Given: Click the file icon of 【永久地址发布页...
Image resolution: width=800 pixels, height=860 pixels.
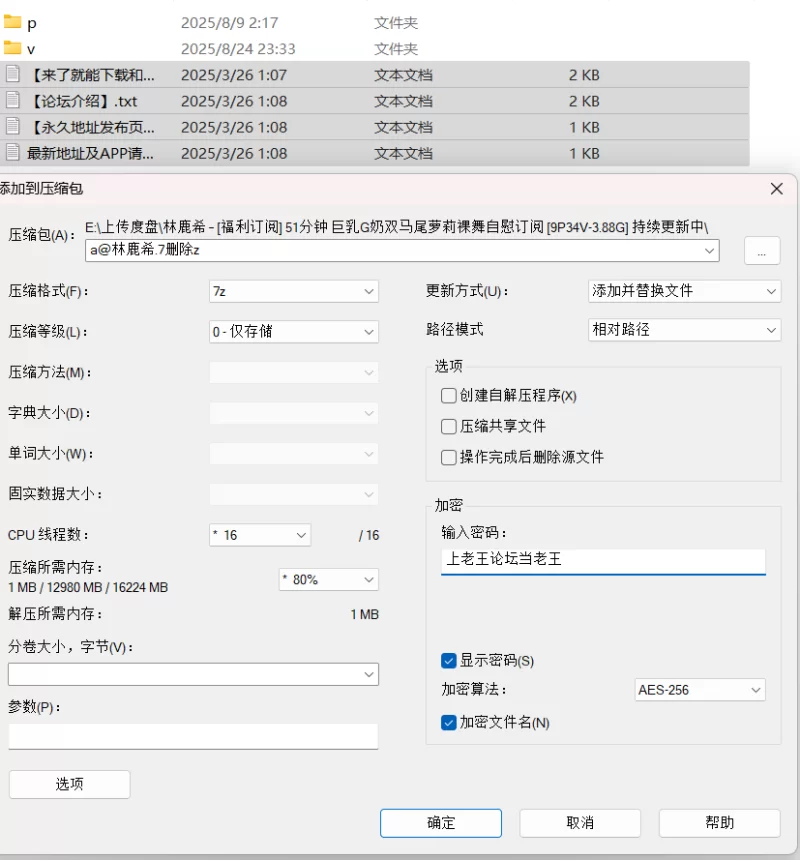Looking at the screenshot, I should [x=13, y=126].
